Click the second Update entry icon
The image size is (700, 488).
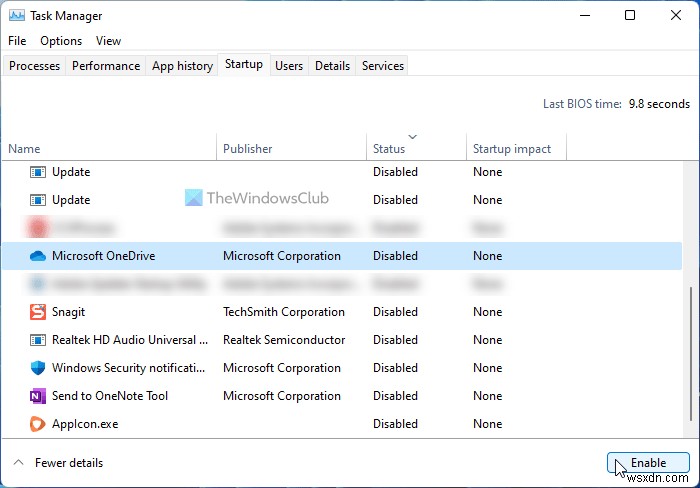point(38,200)
